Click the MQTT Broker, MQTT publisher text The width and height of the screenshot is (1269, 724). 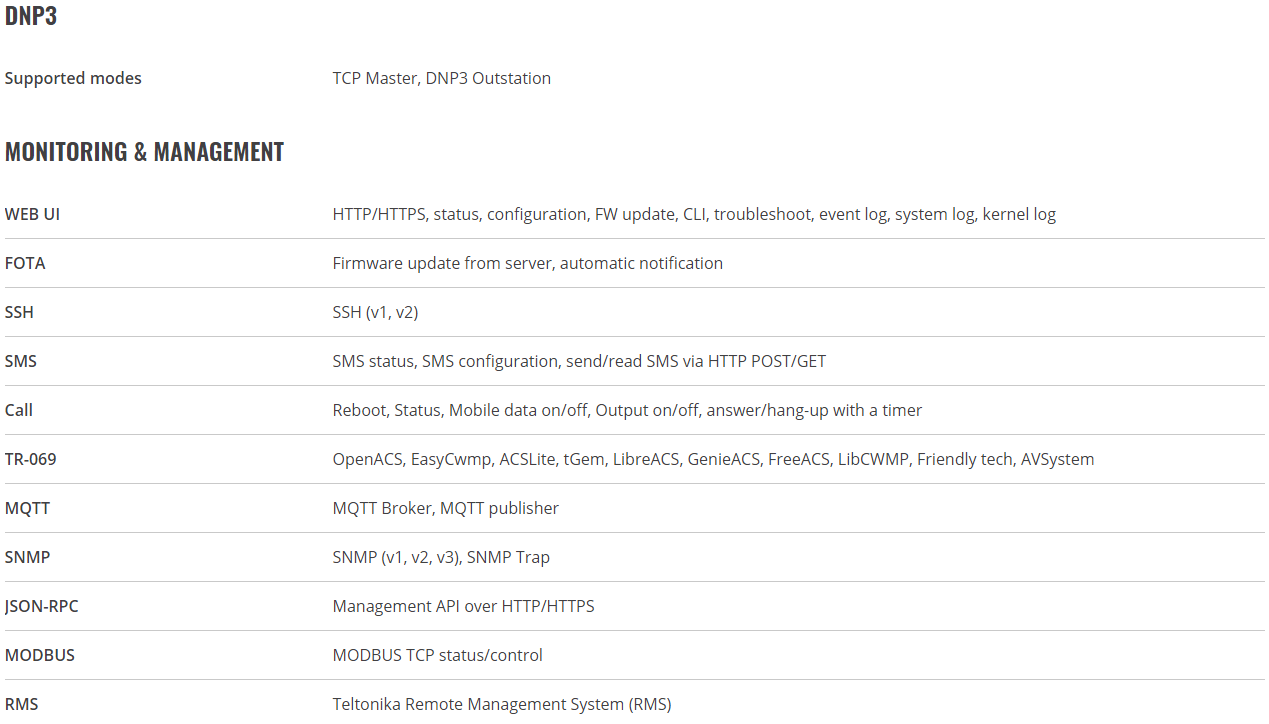tap(446, 508)
